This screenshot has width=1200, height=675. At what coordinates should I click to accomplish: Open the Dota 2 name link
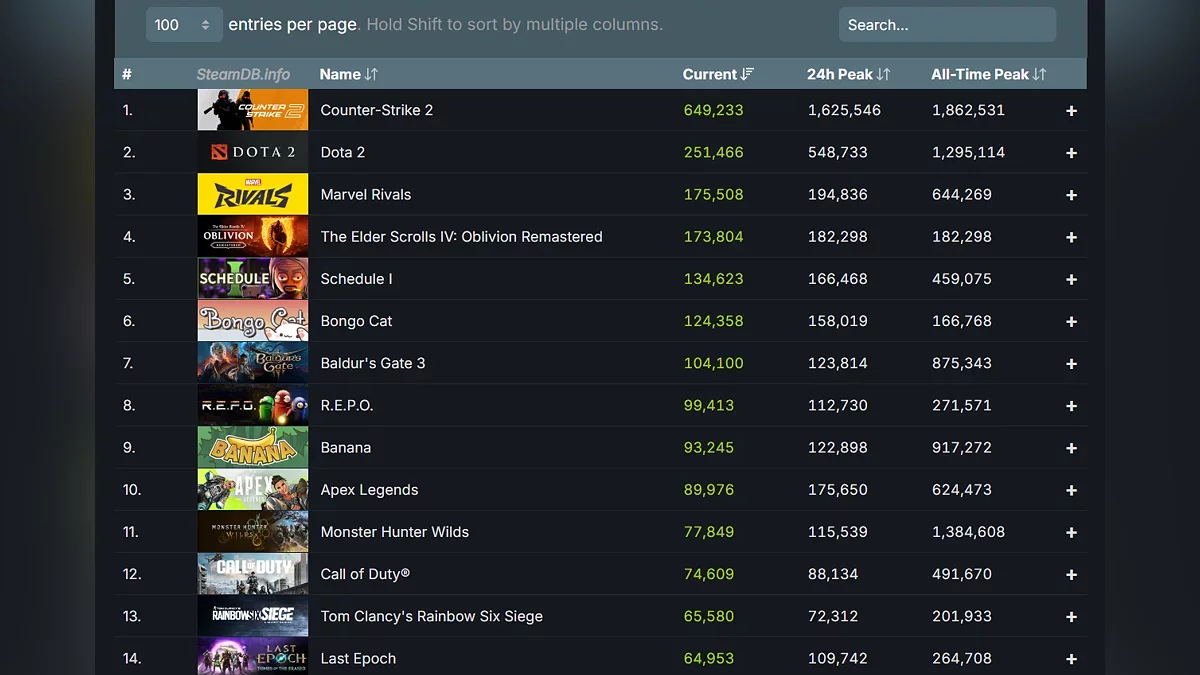tap(343, 152)
